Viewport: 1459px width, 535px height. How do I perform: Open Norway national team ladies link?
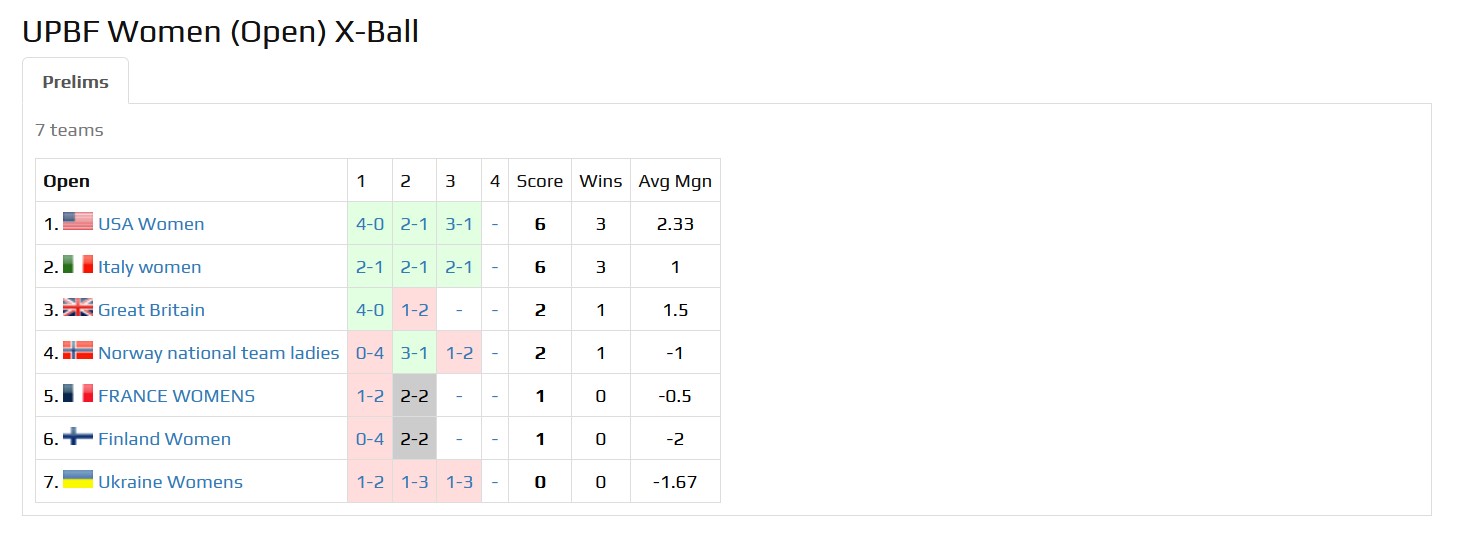[x=219, y=353]
